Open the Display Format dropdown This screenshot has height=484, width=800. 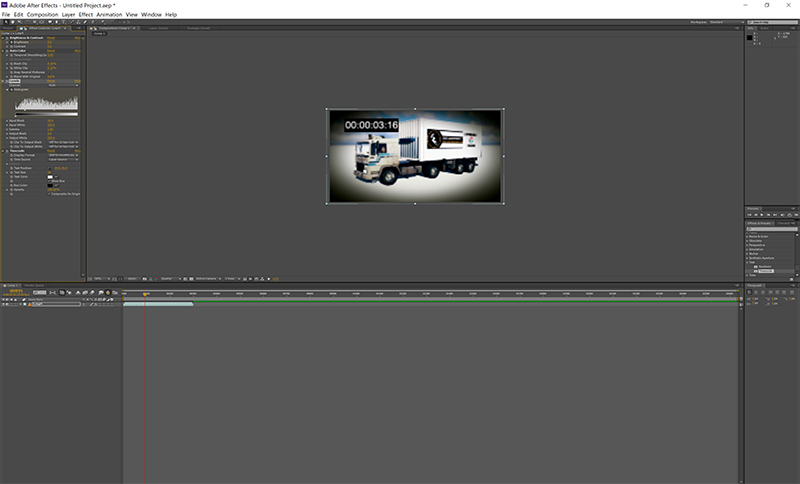[63, 155]
